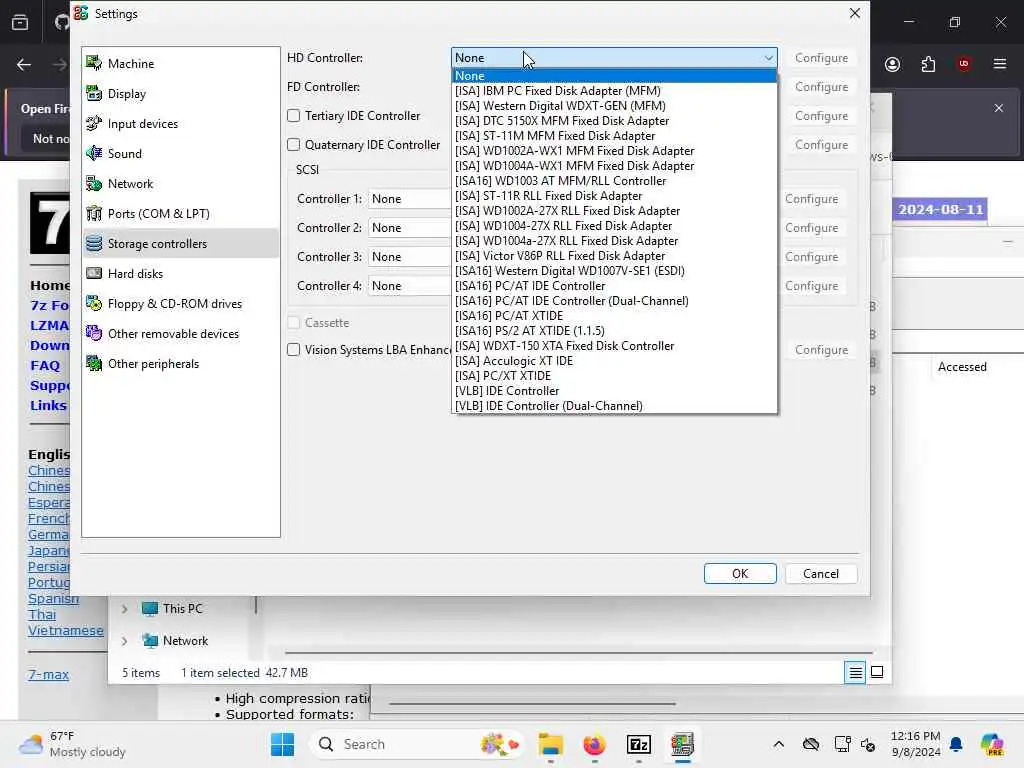Switch File Explorer to large icons view
The height and width of the screenshot is (768, 1024).
(877, 672)
